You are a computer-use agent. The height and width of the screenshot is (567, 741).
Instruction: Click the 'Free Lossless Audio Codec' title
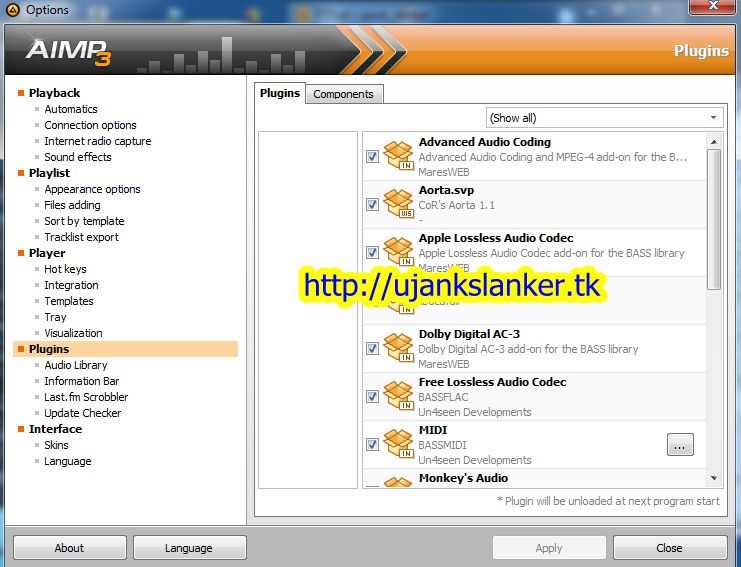(492, 382)
